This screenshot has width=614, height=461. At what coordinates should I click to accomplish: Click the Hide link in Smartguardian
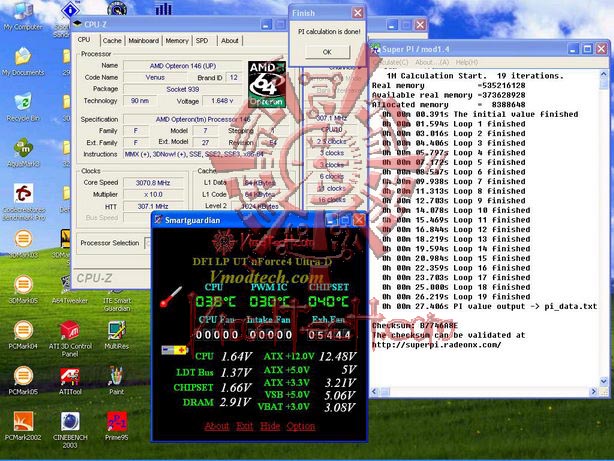270,426
